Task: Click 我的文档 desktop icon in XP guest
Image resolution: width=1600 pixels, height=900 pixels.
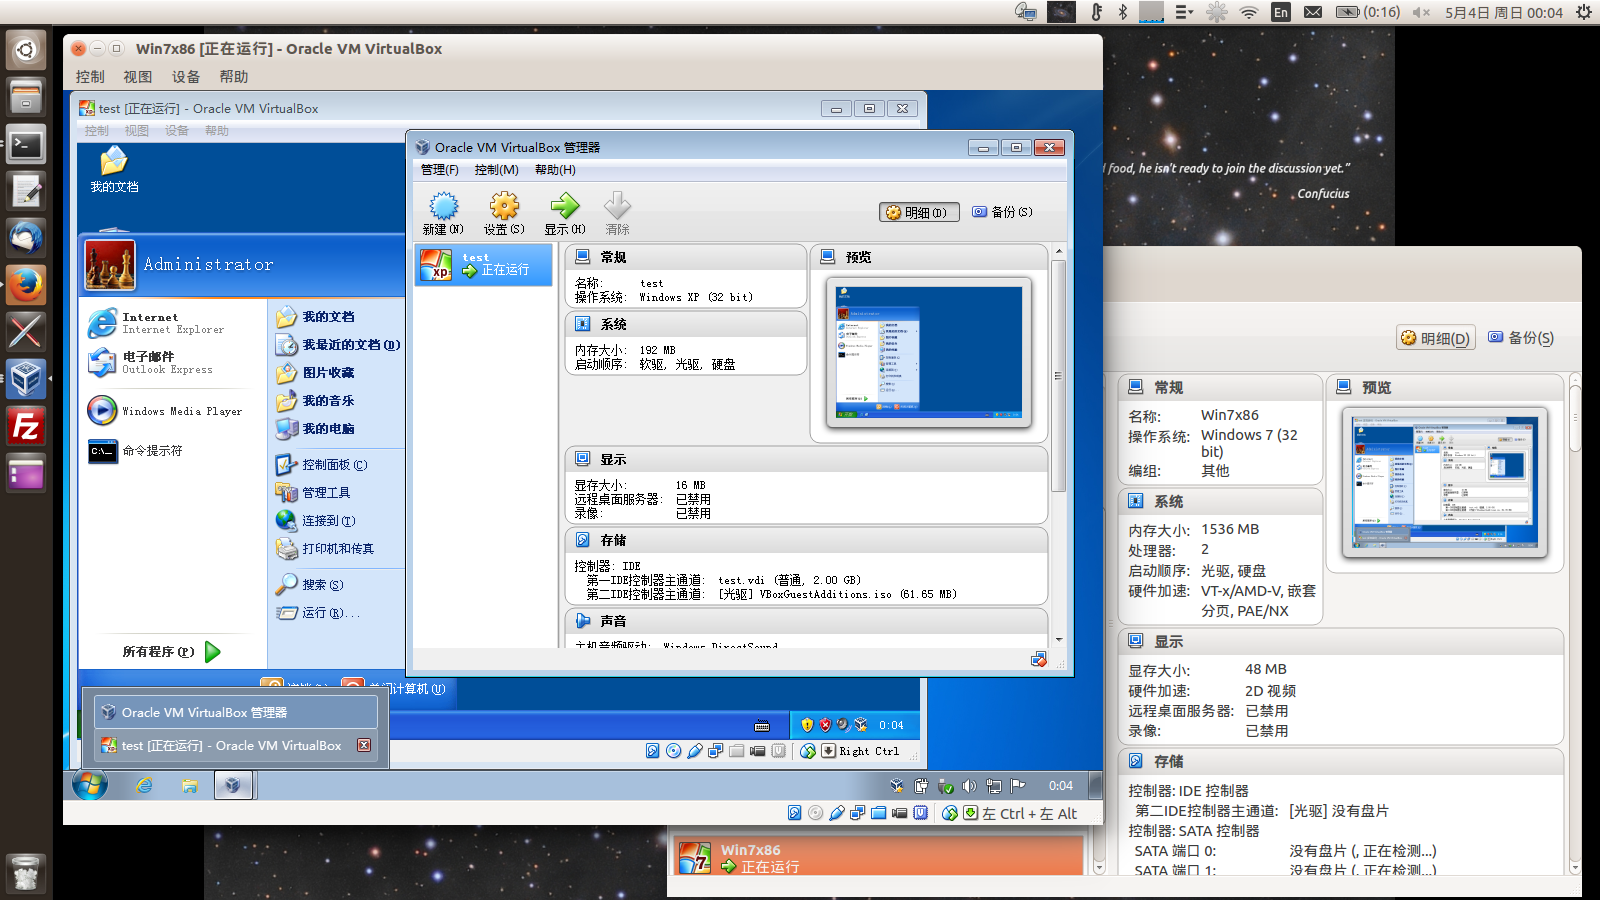Action: point(114,169)
